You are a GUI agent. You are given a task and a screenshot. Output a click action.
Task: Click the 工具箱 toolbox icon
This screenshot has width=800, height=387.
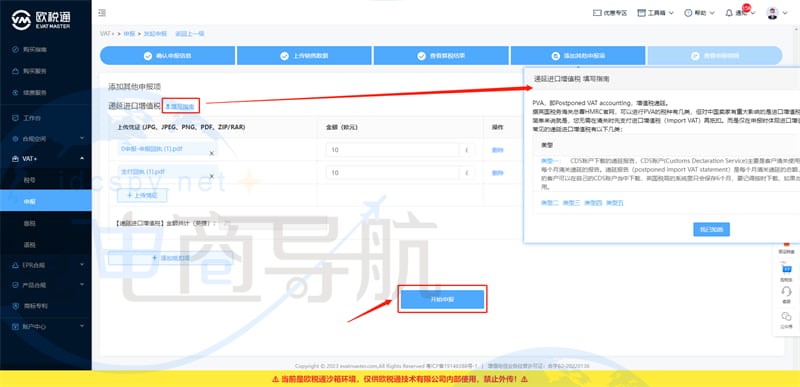[641, 13]
